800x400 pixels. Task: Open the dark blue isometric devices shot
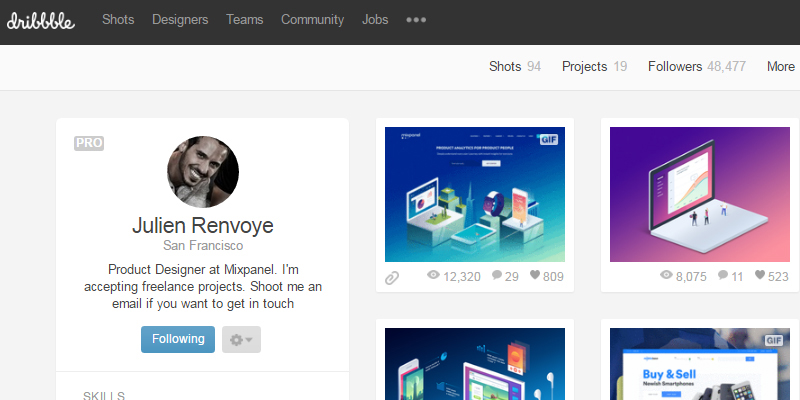pyautogui.click(x=475, y=364)
